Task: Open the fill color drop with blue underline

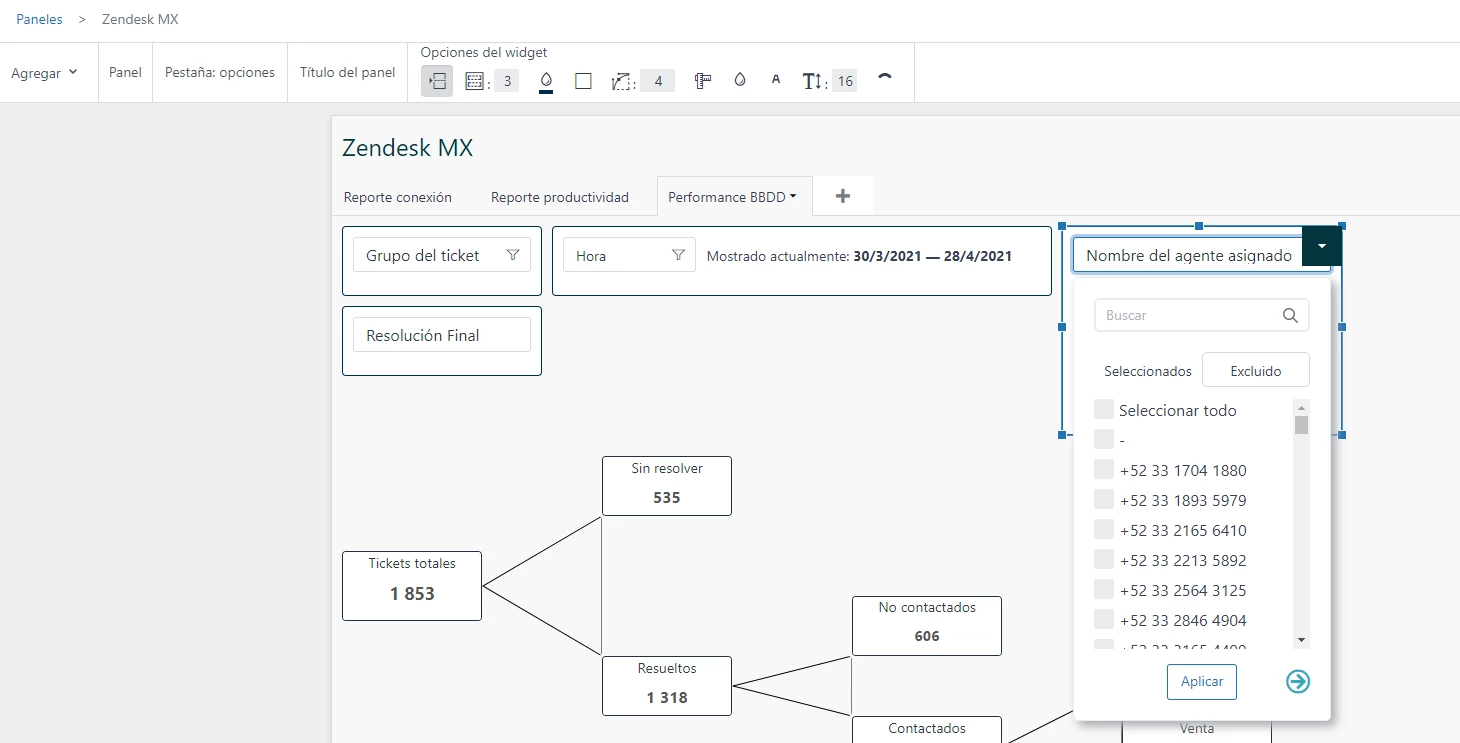Action: point(546,81)
